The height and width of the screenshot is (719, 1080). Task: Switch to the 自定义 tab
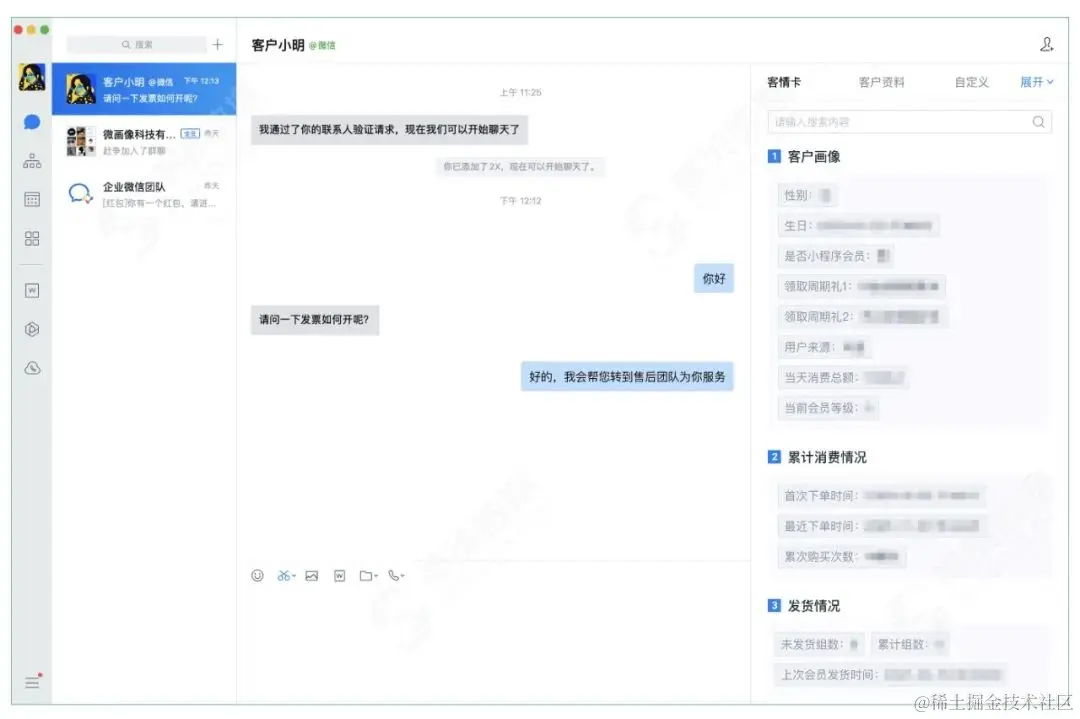[x=968, y=82]
